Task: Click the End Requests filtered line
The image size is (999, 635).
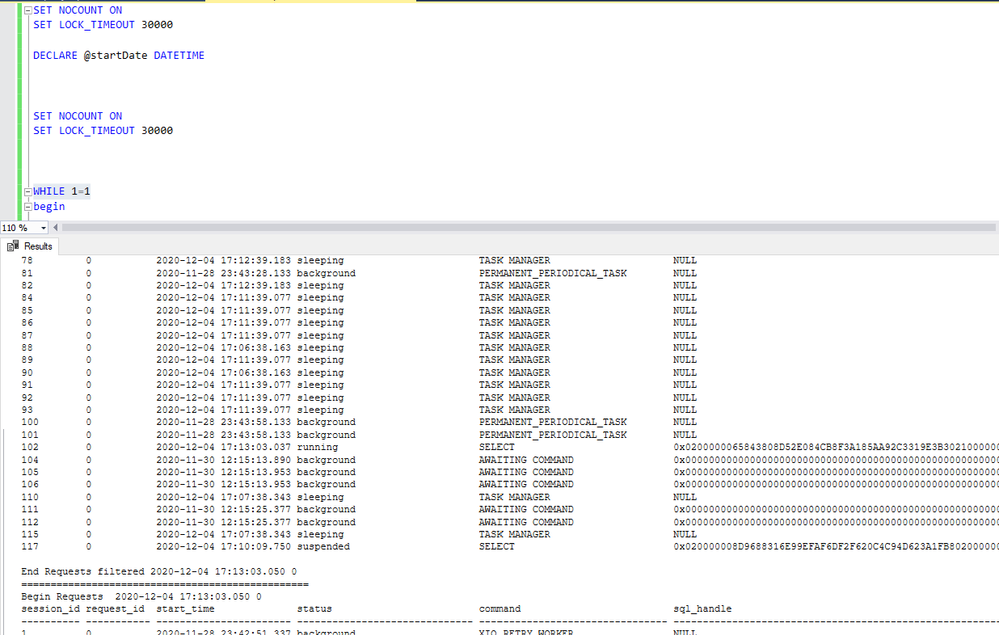Action: [159, 571]
